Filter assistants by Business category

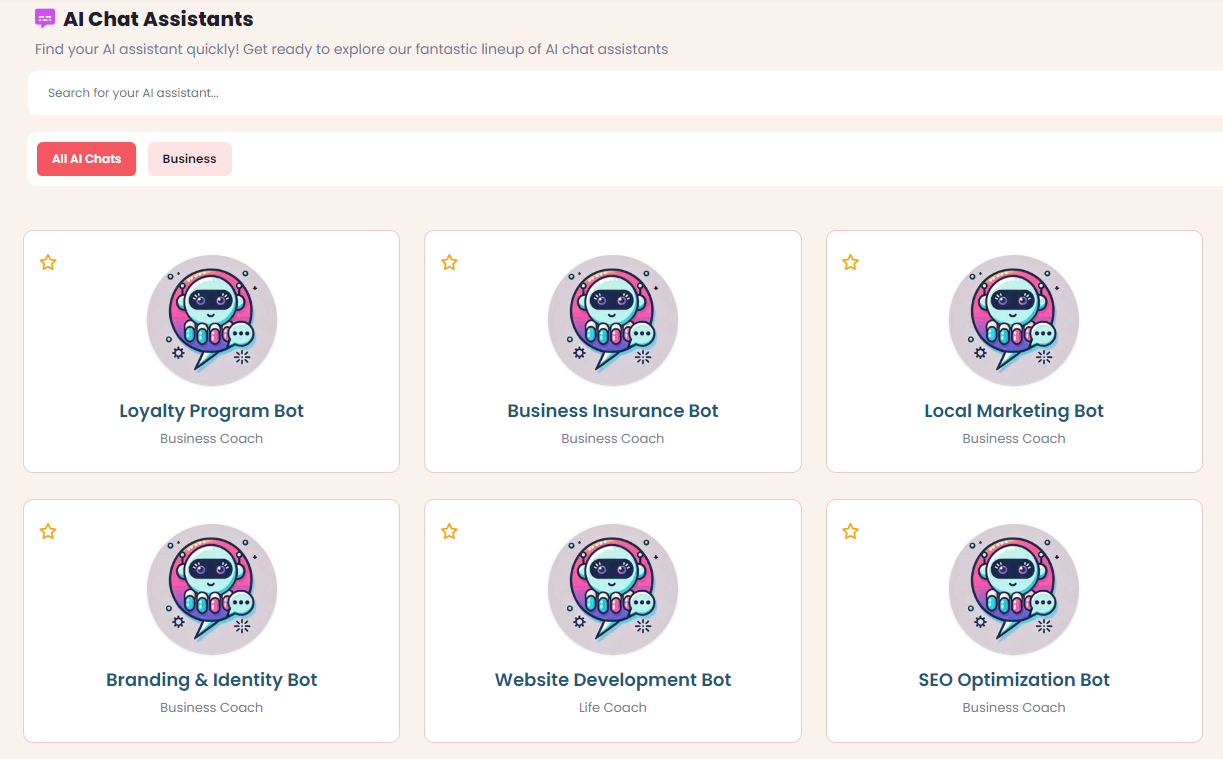(x=189, y=159)
